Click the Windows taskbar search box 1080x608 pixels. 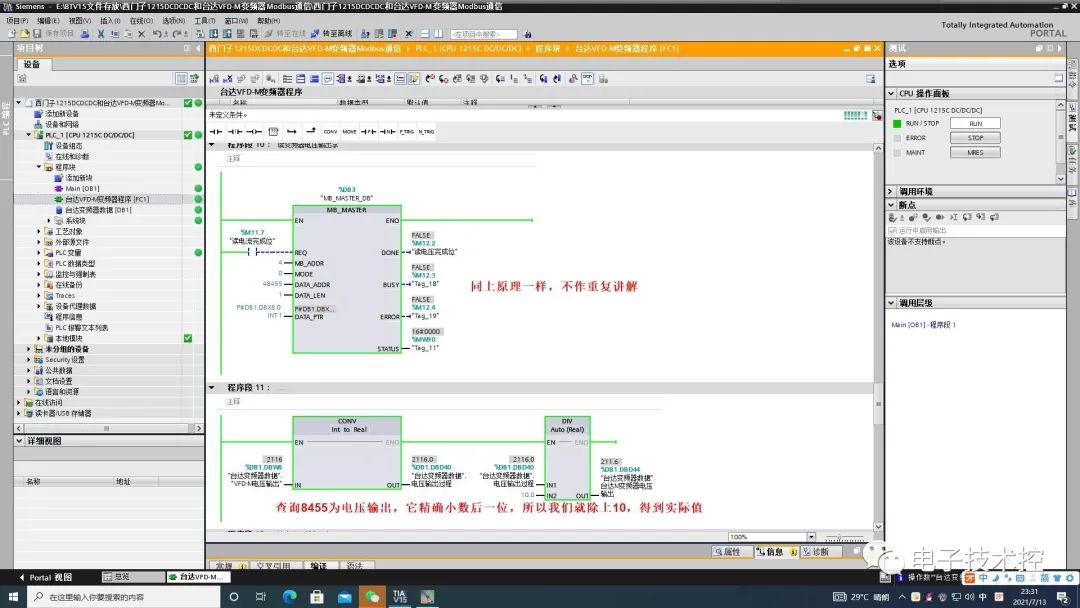[124, 596]
